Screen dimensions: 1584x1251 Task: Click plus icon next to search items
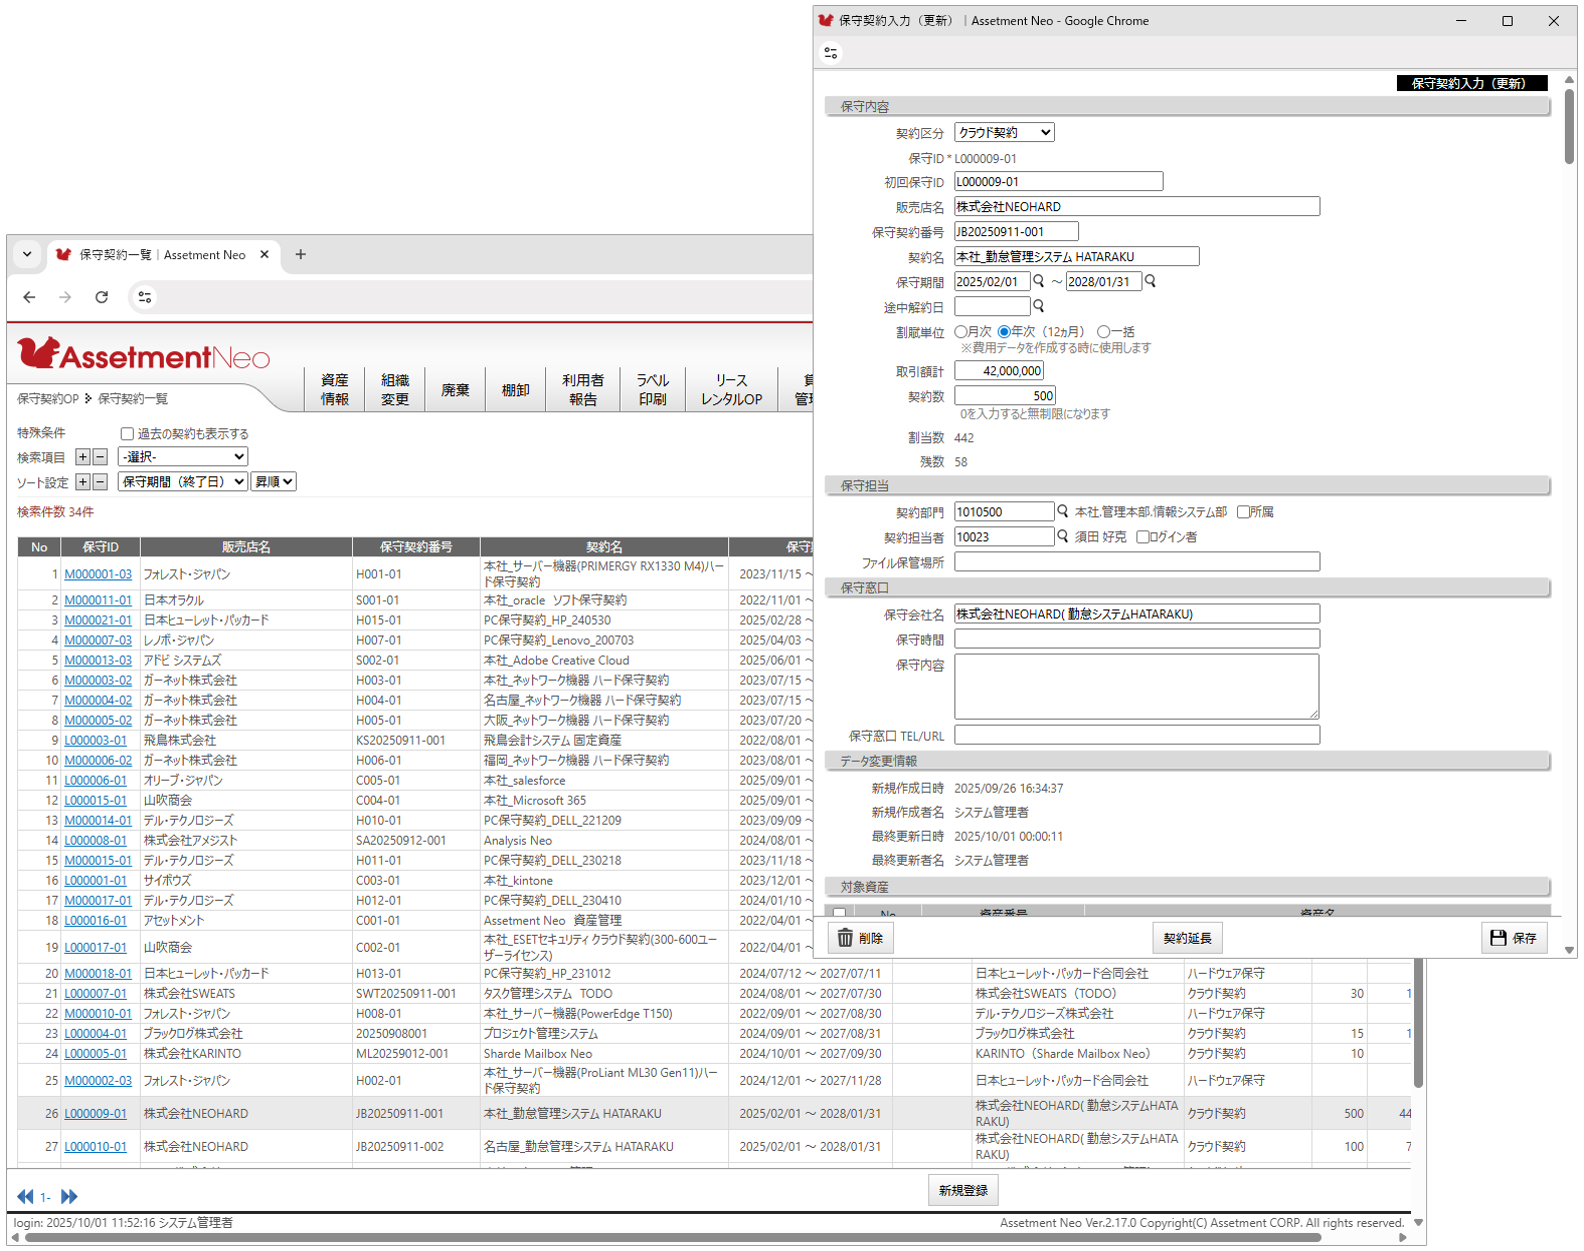[83, 457]
